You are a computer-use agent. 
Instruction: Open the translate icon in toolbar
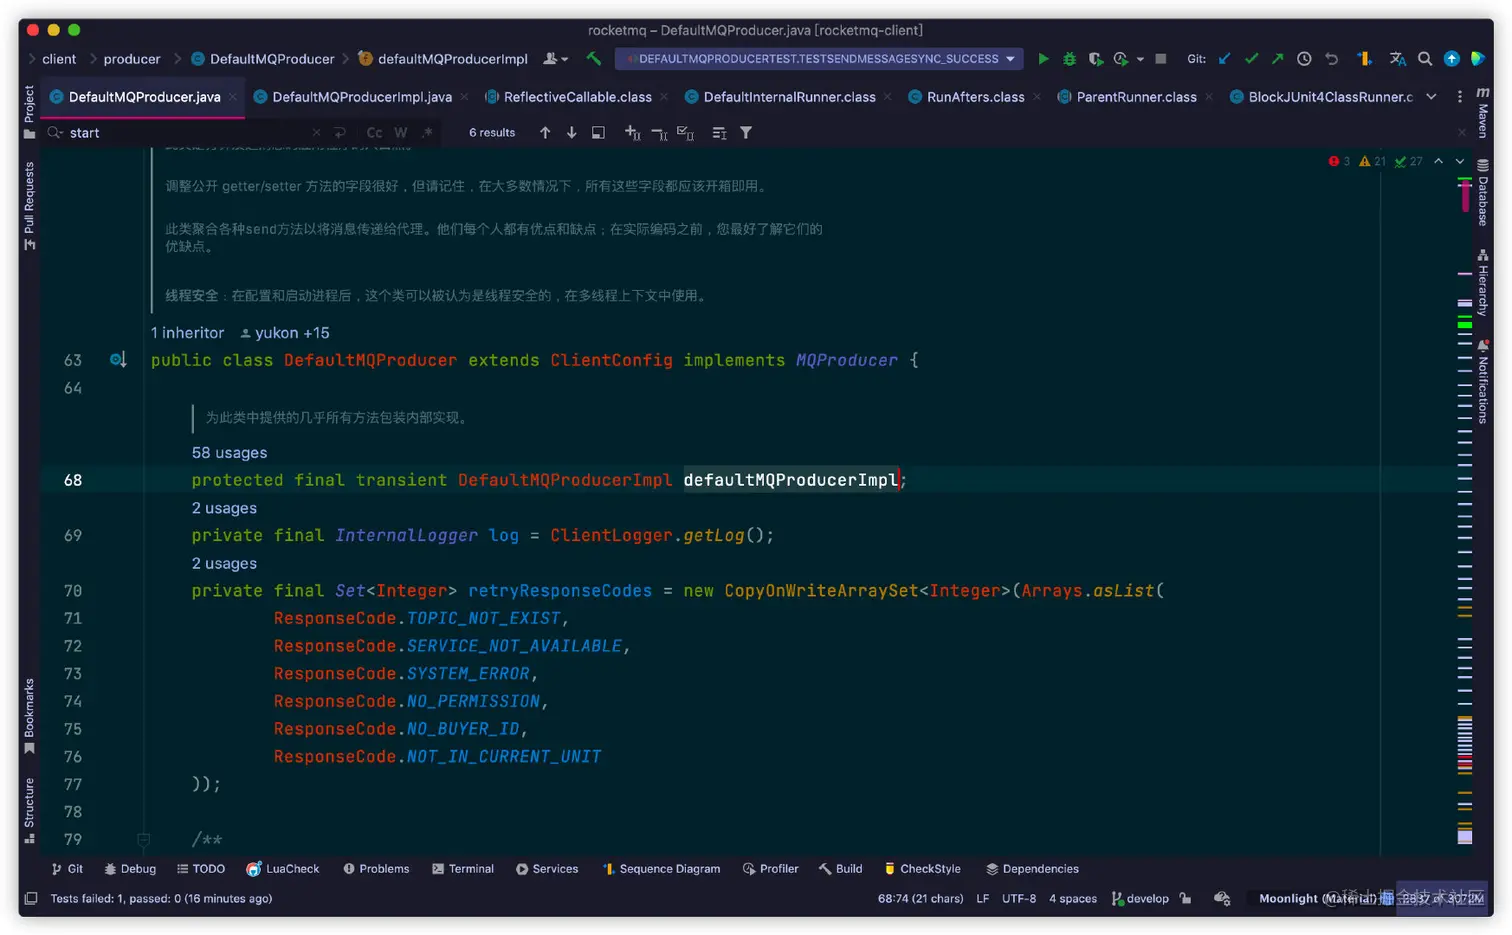tap(1398, 59)
